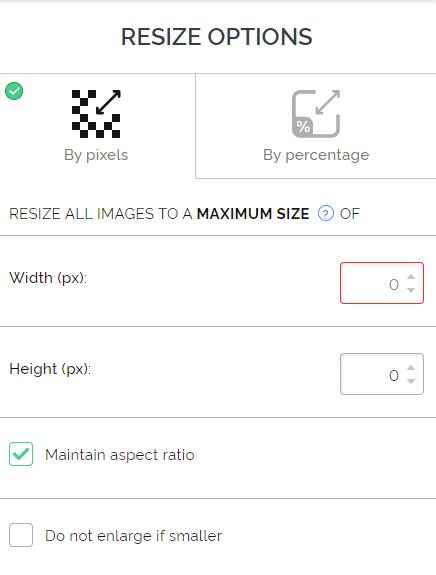Click the Height (px) label
Viewport: 436px width, 575px height.
click(x=50, y=369)
